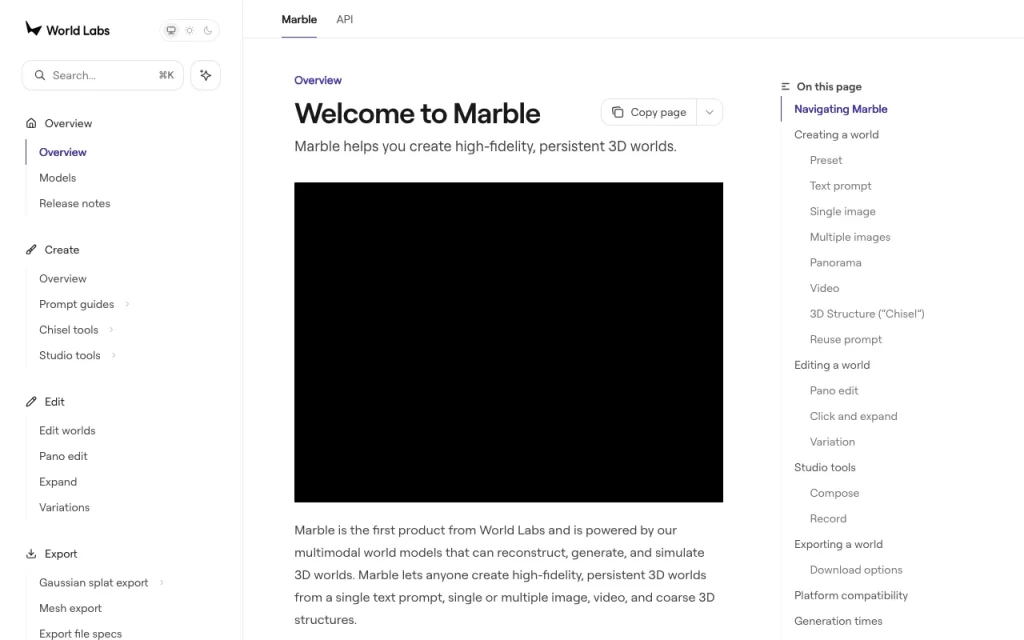Jump to Navigating Marble section
Screen dimensions: 1024x640
840,109
